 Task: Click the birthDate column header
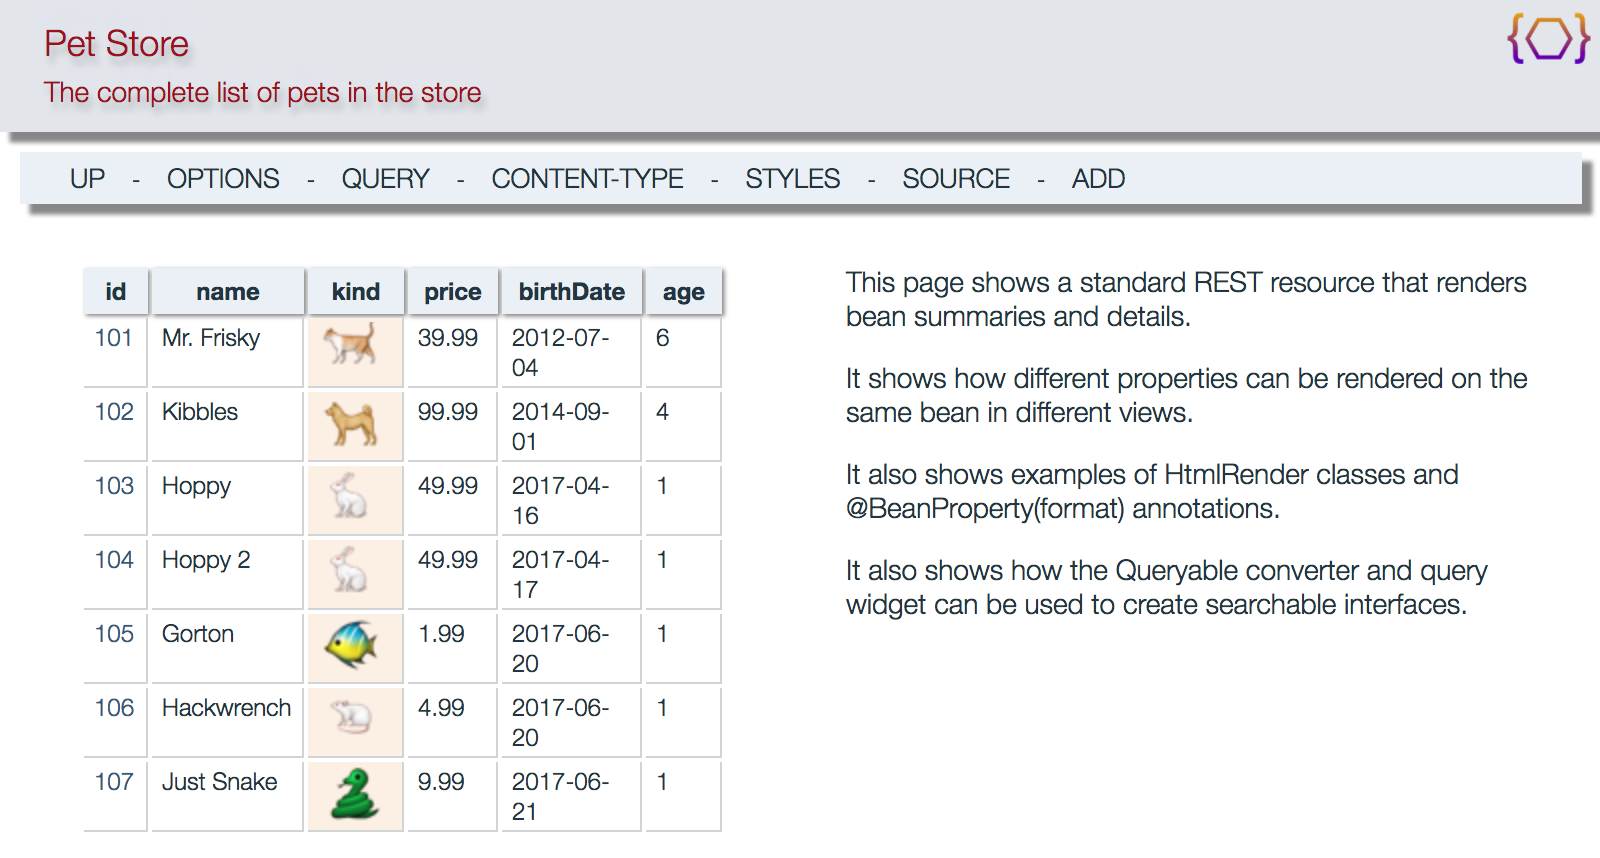571,292
